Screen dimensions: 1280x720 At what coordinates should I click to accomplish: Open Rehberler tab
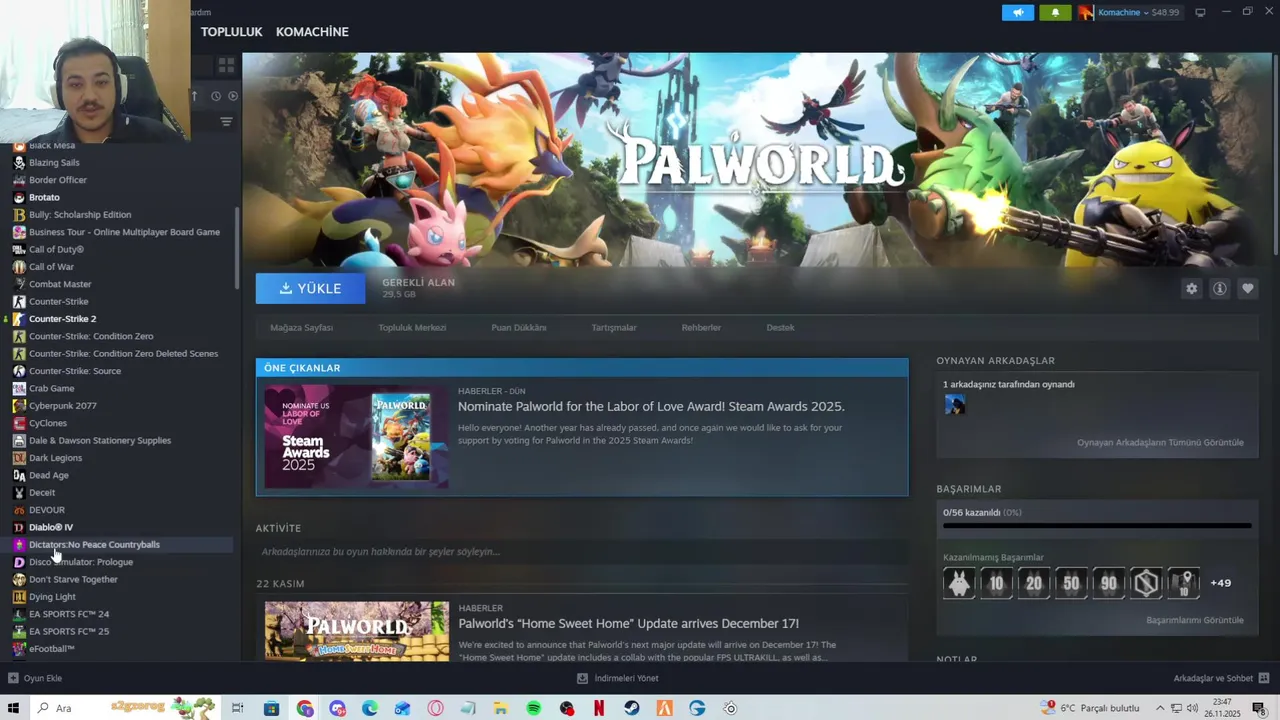pos(701,327)
